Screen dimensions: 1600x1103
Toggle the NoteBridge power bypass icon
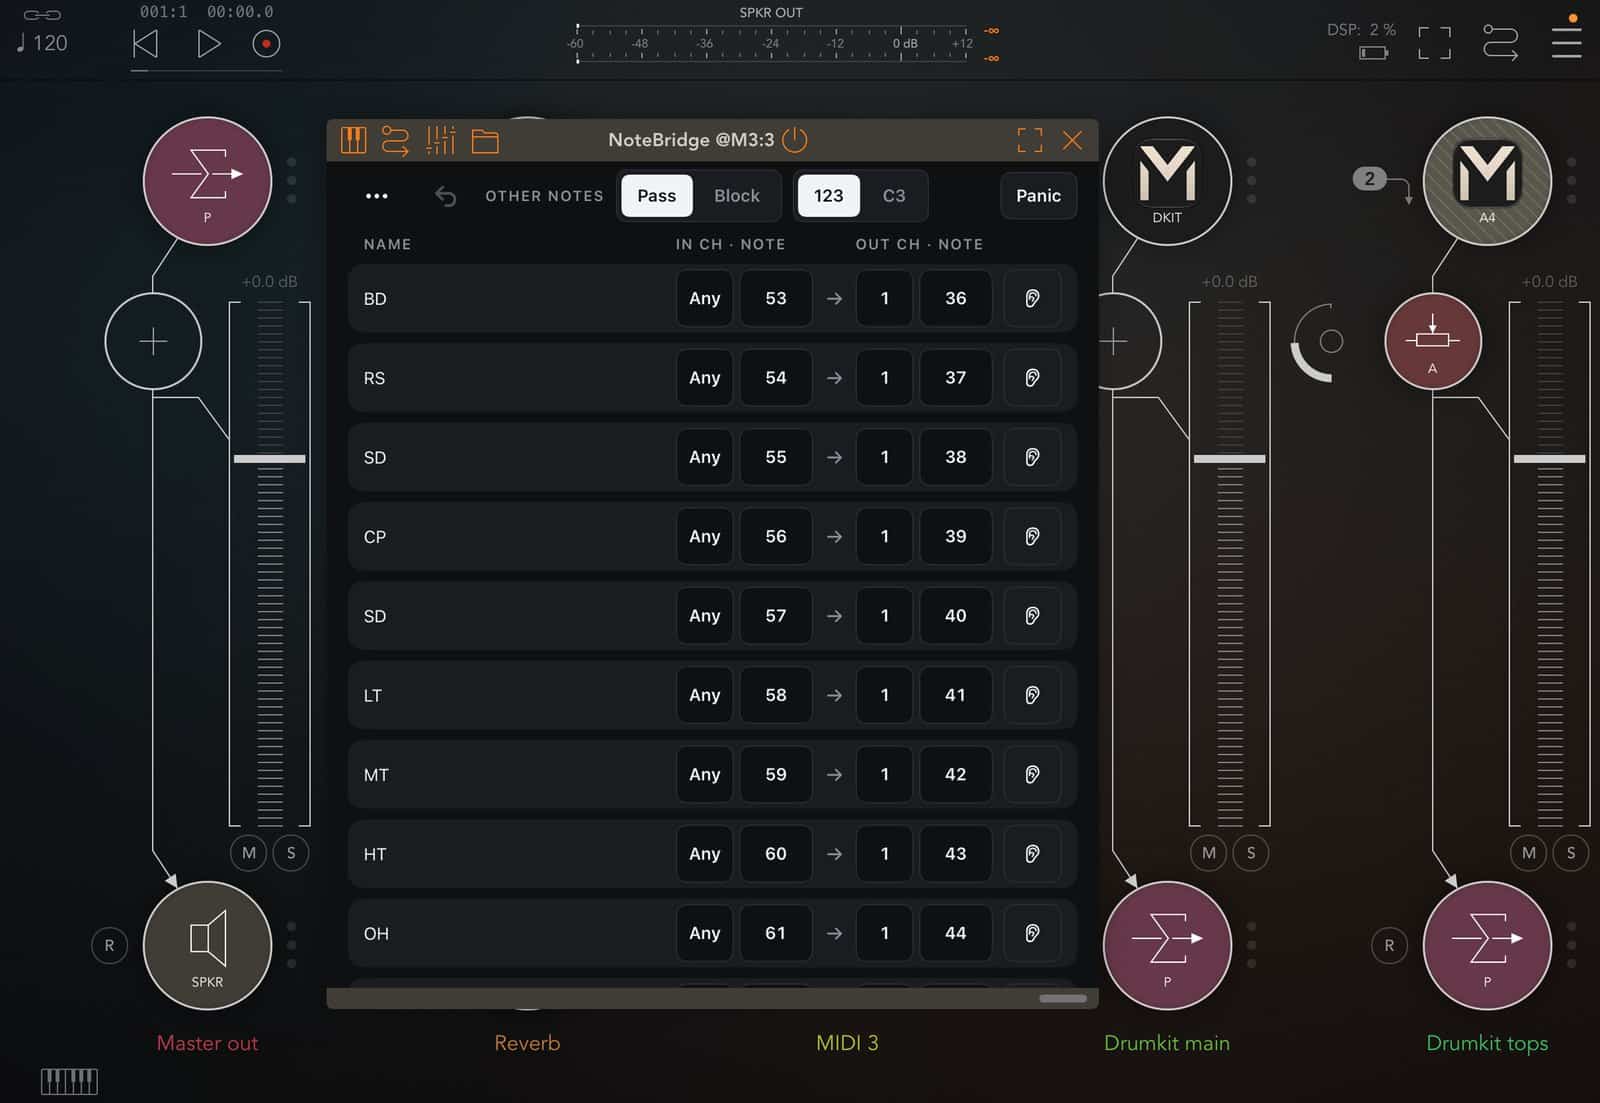coord(795,140)
